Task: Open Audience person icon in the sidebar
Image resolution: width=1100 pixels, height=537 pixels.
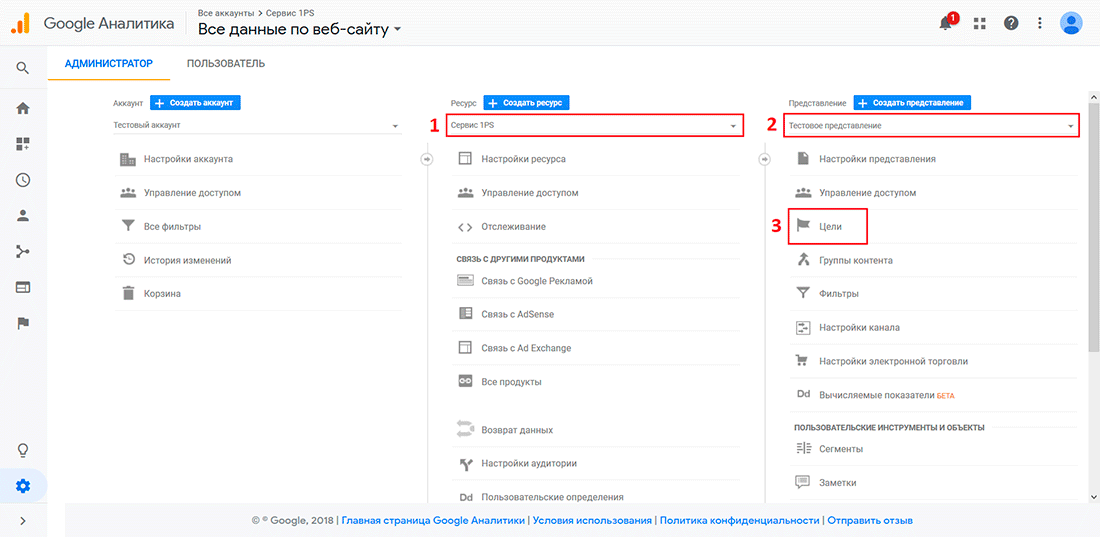Action: [23, 216]
